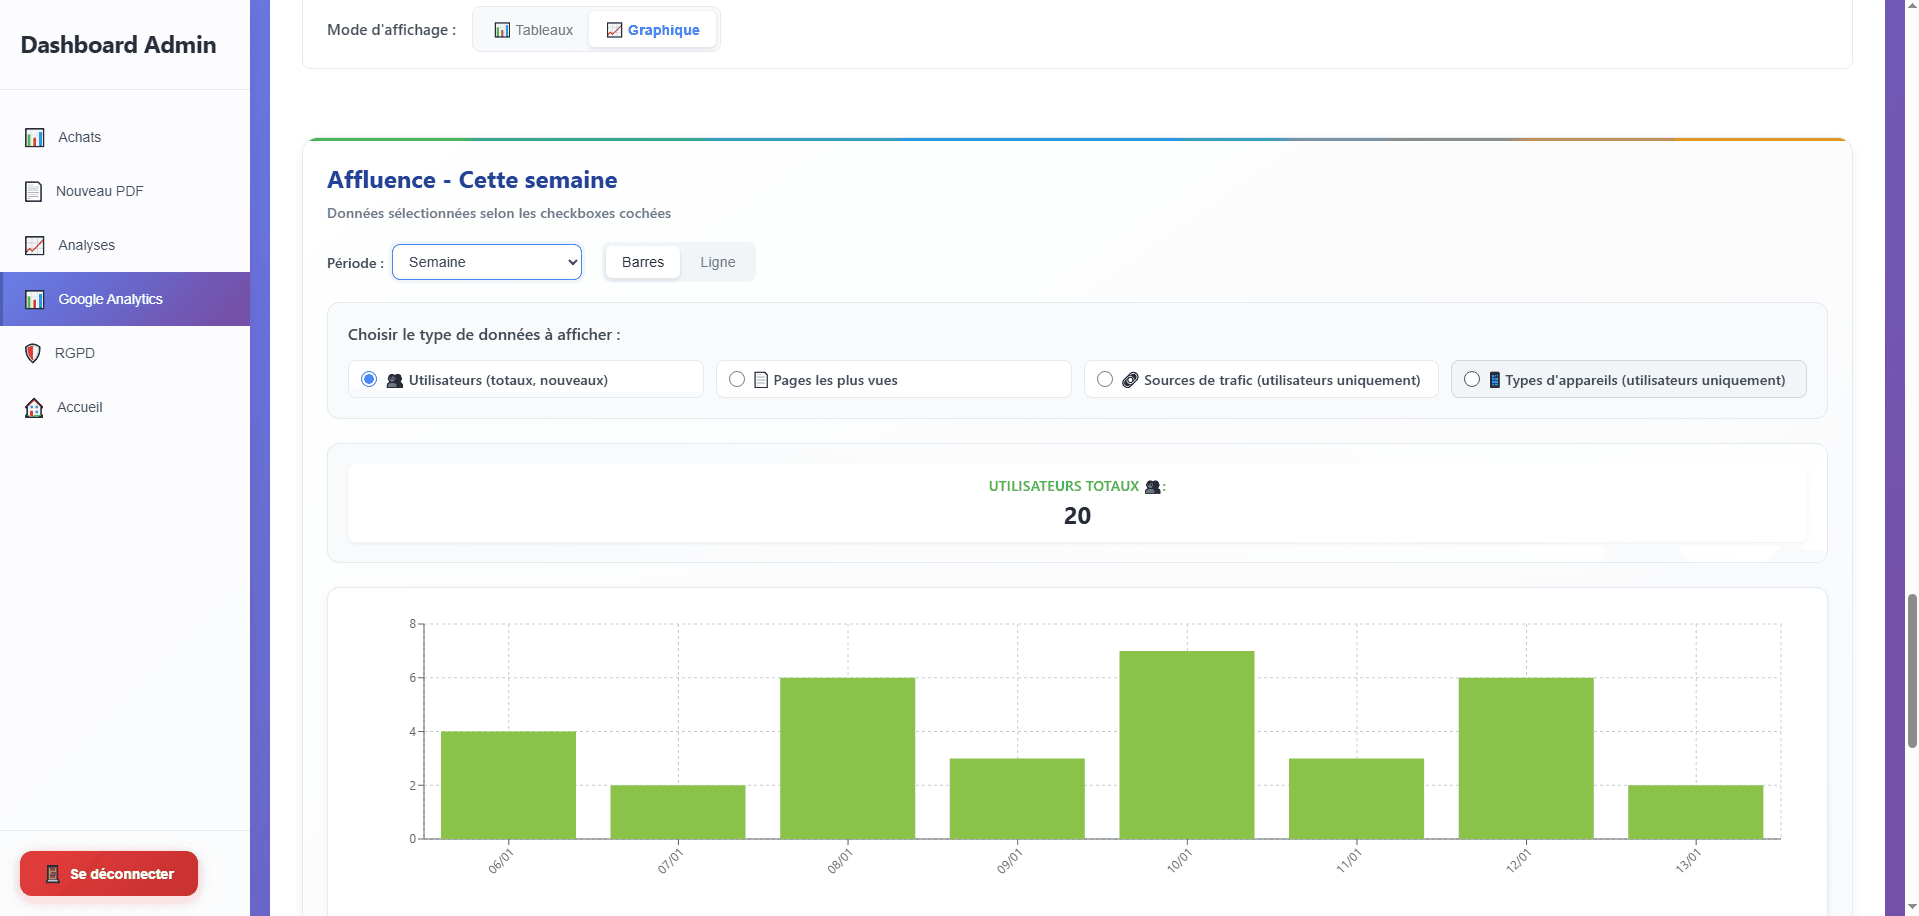The height and width of the screenshot is (916, 1919).
Task: Select Types d'appareils radio button
Action: point(1472,379)
